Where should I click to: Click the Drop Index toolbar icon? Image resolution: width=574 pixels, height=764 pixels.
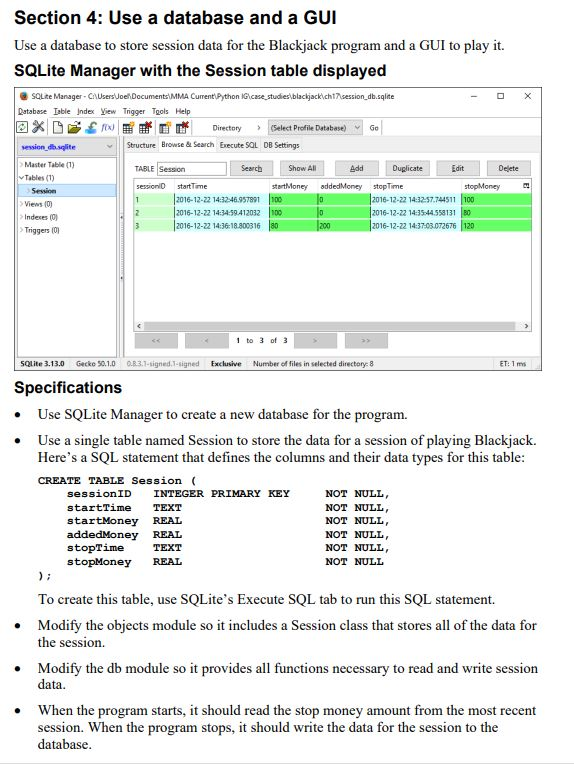tap(182, 128)
